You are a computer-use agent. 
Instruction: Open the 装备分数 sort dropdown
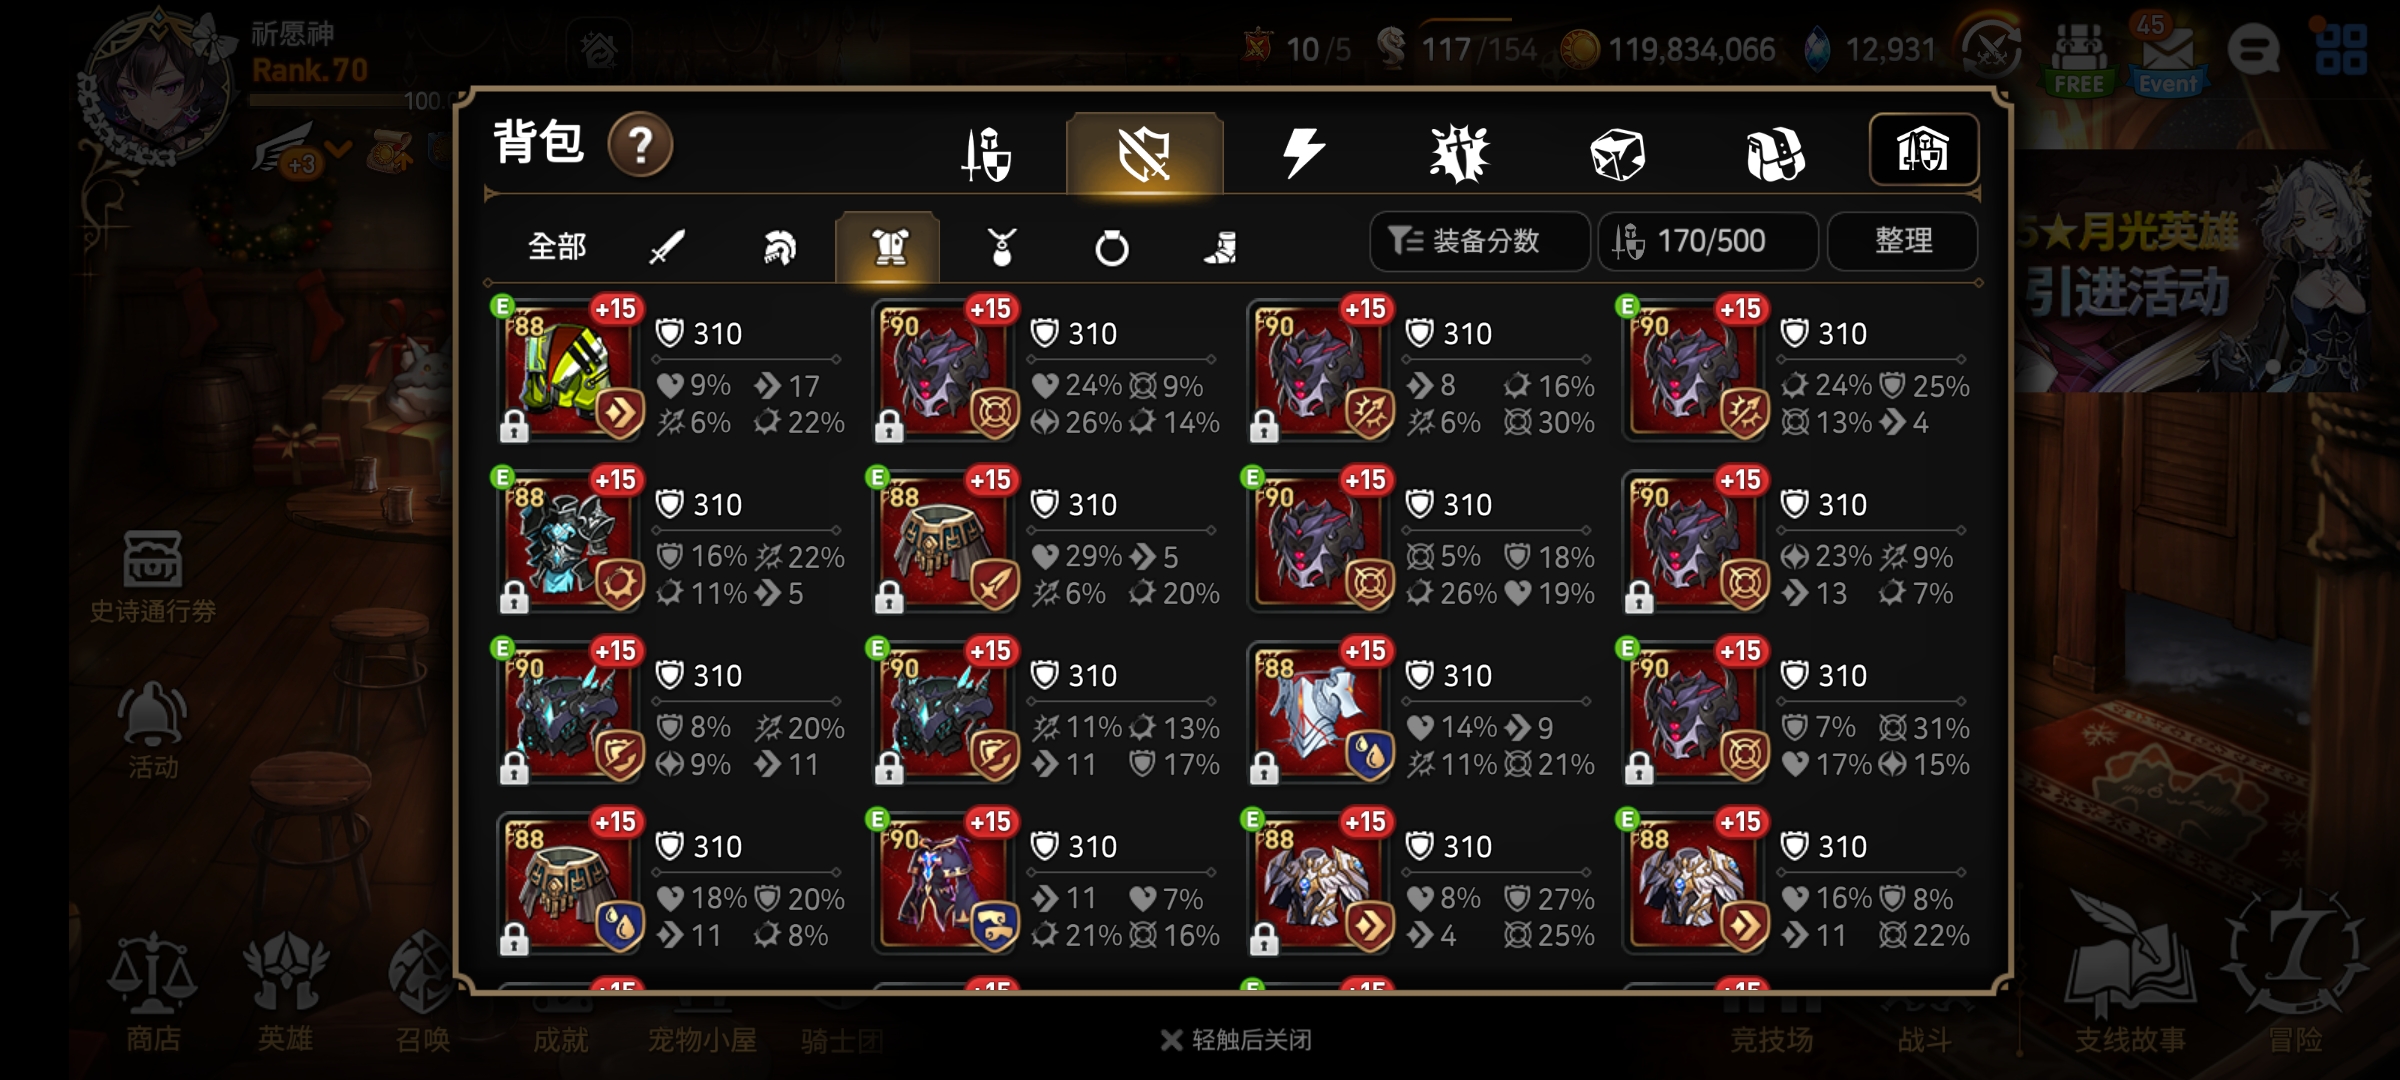[x=1479, y=241]
